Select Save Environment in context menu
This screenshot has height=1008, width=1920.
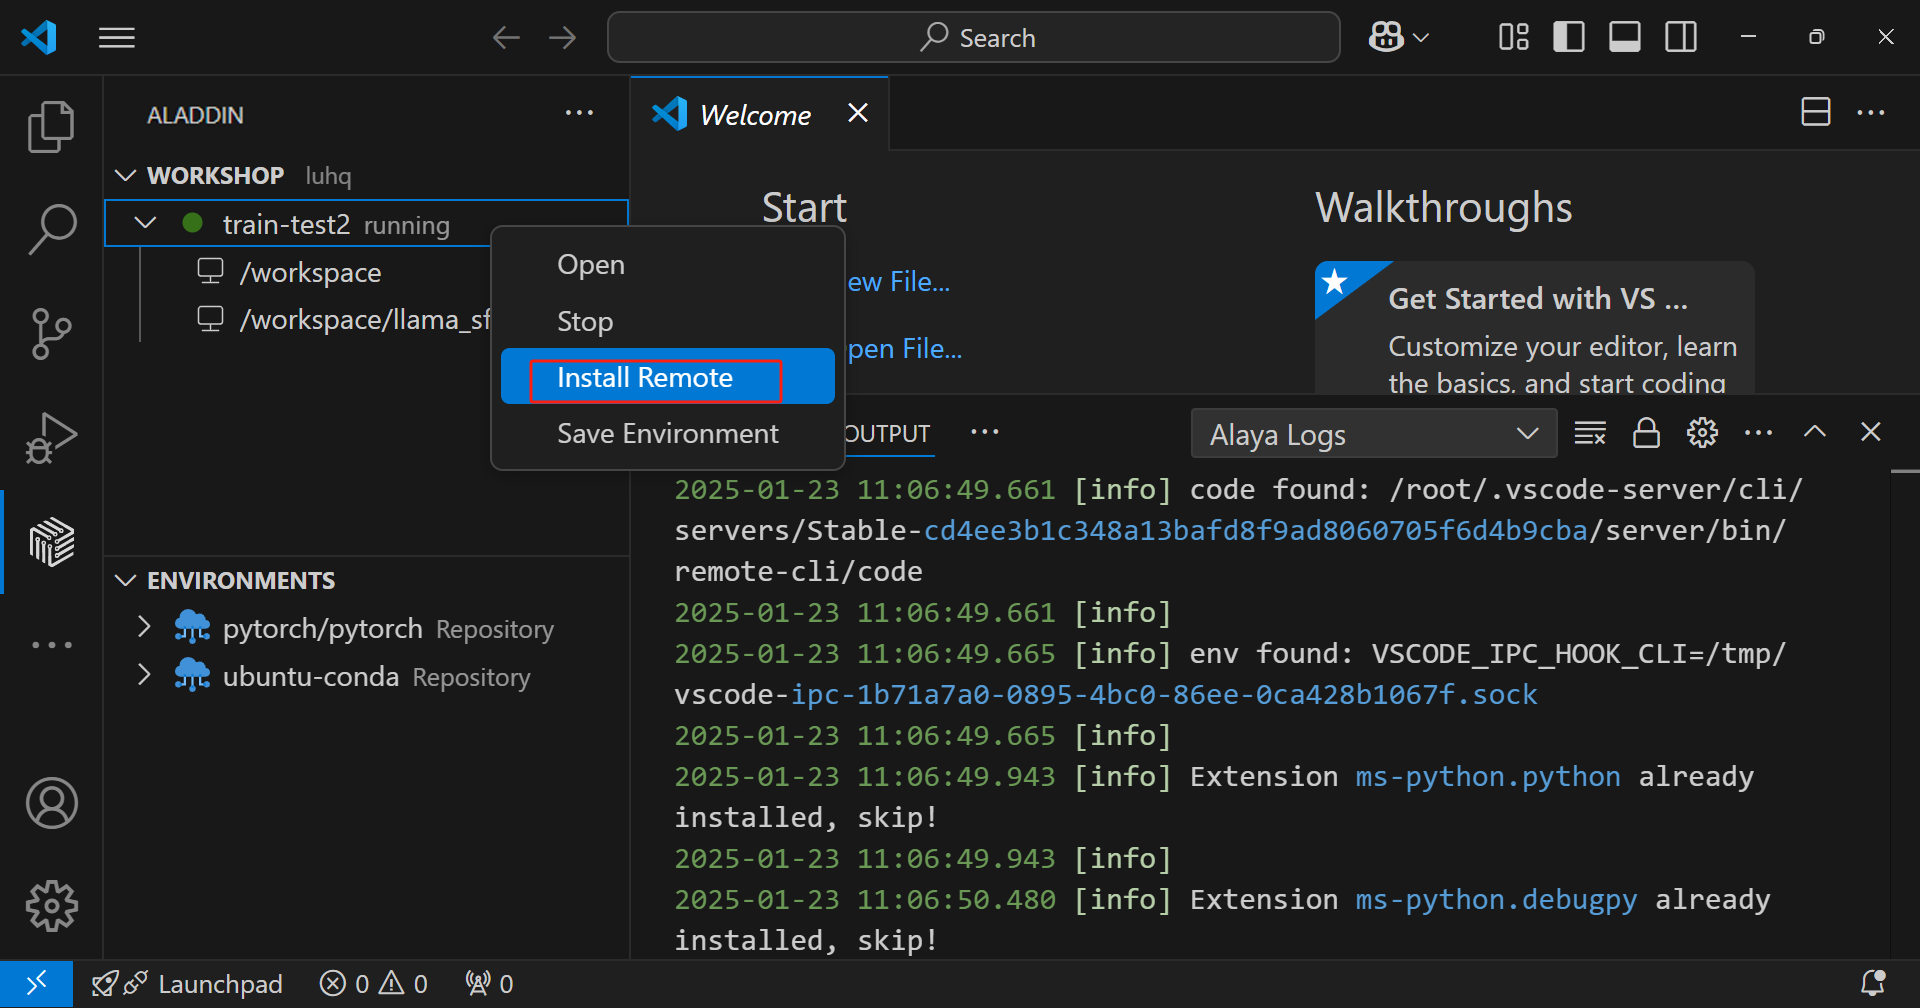(667, 434)
